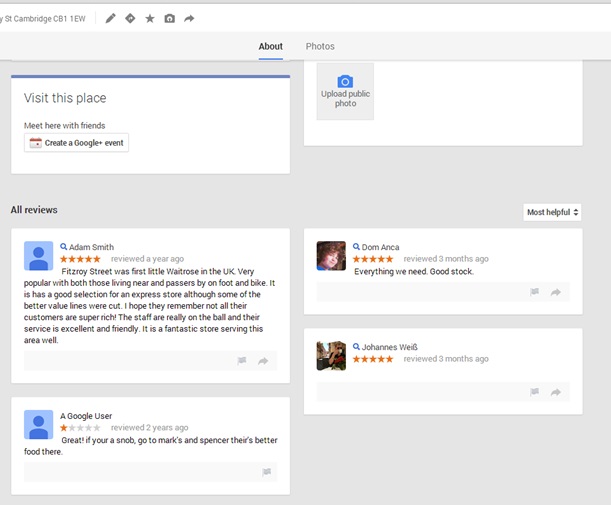Click Upload public photo tile

[345, 91]
